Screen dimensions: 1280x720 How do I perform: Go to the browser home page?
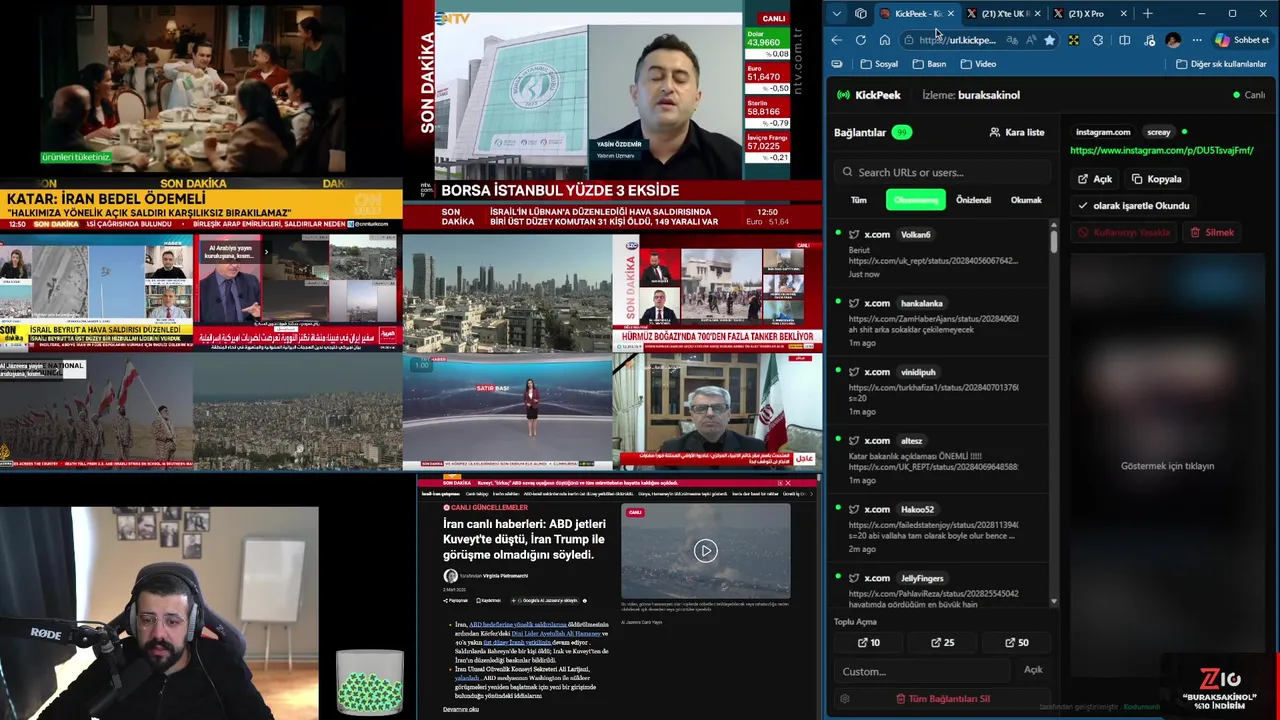[885, 40]
